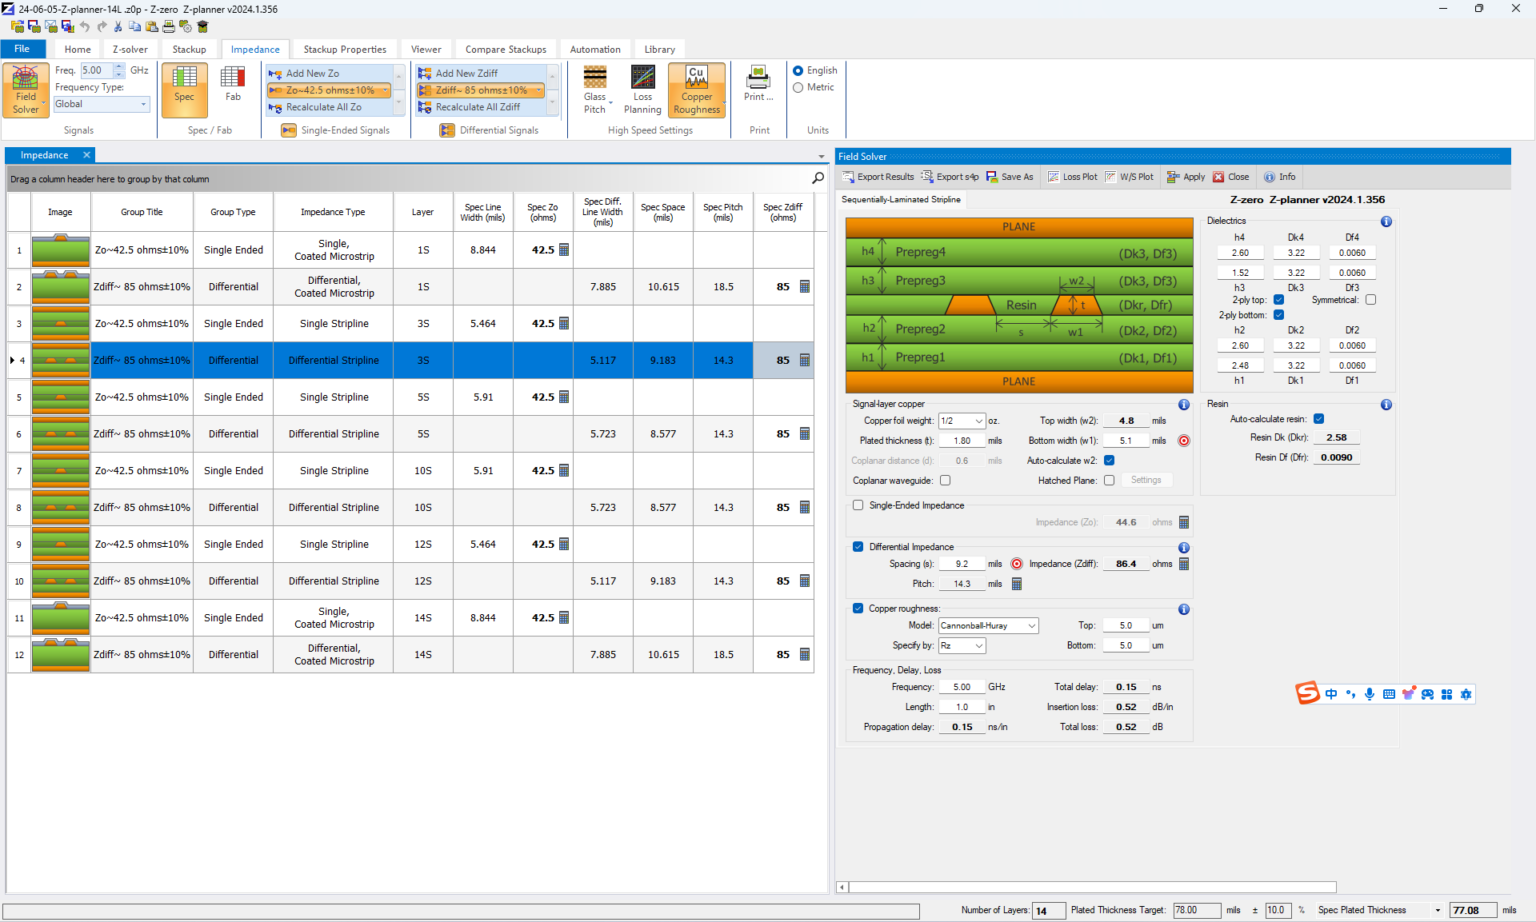Enable the Coplanar waveguide checkbox

(945, 480)
